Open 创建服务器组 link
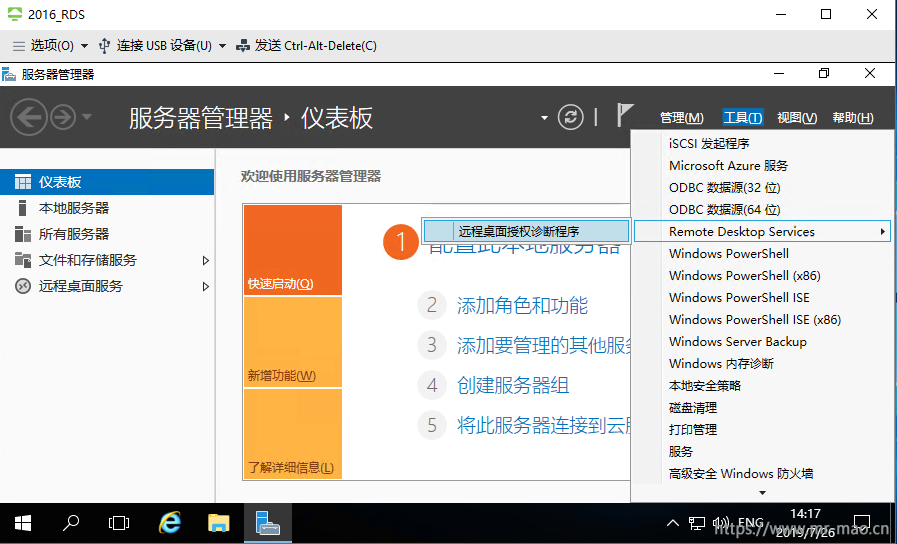The height and width of the screenshot is (544, 897). tap(513, 386)
